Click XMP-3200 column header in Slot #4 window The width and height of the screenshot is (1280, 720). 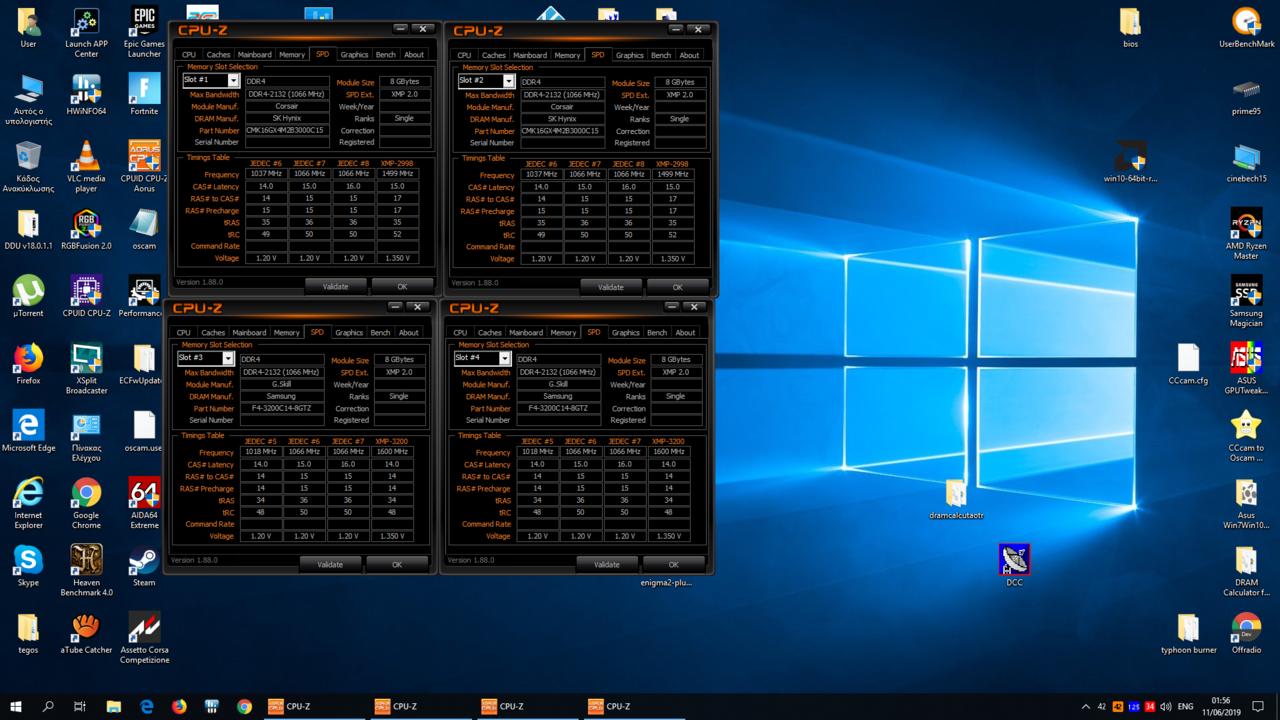click(x=668, y=441)
